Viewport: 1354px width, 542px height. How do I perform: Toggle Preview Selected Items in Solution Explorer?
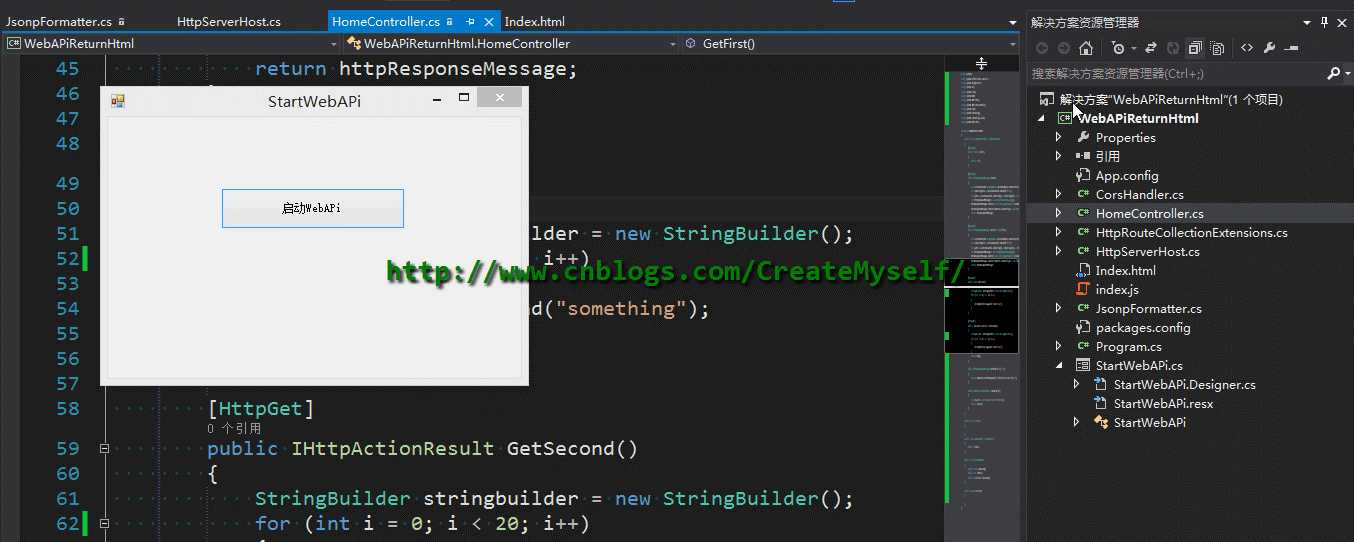(x=1291, y=48)
